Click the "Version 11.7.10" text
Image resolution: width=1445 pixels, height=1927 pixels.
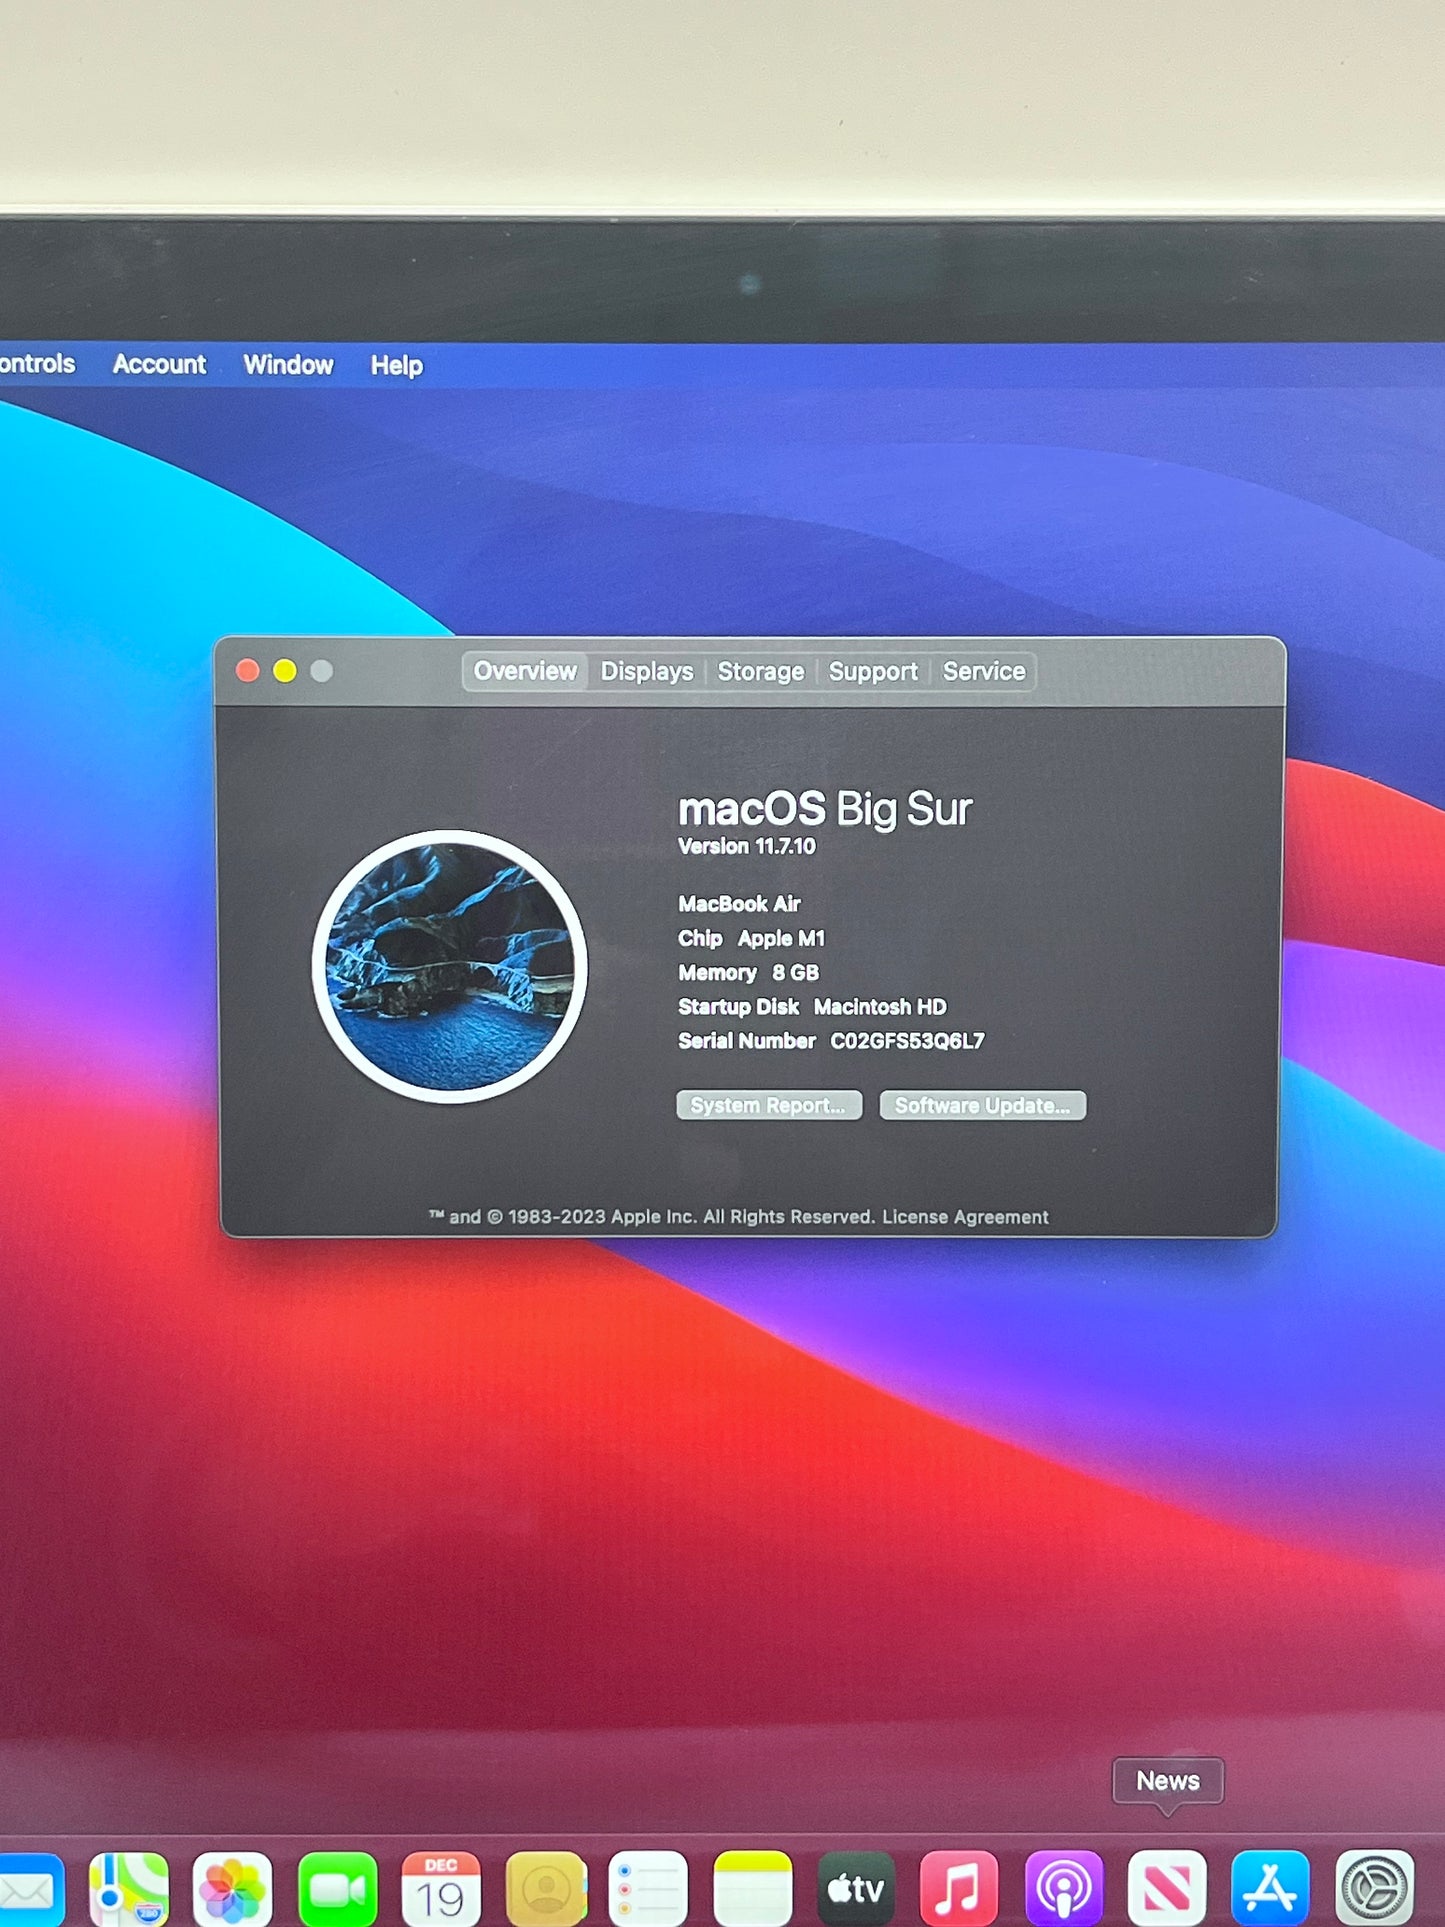click(747, 846)
